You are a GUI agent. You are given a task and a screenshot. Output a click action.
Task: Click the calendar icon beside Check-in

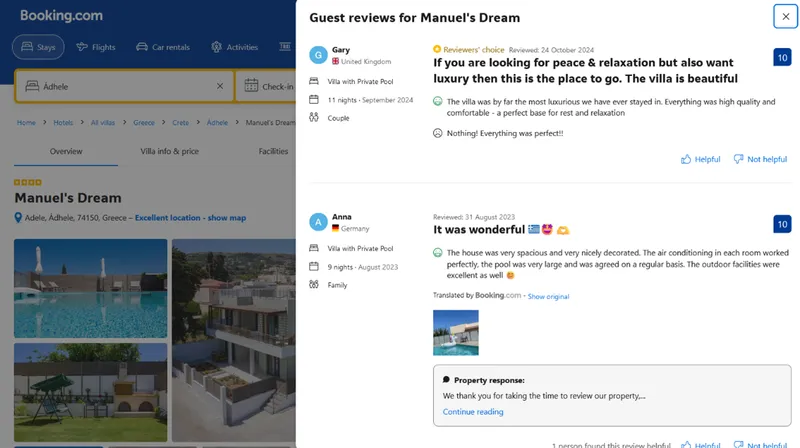[x=251, y=87]
